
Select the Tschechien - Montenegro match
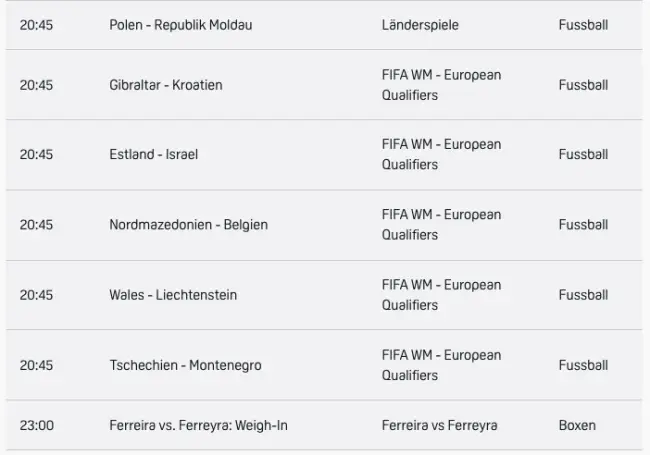point(185,365)
